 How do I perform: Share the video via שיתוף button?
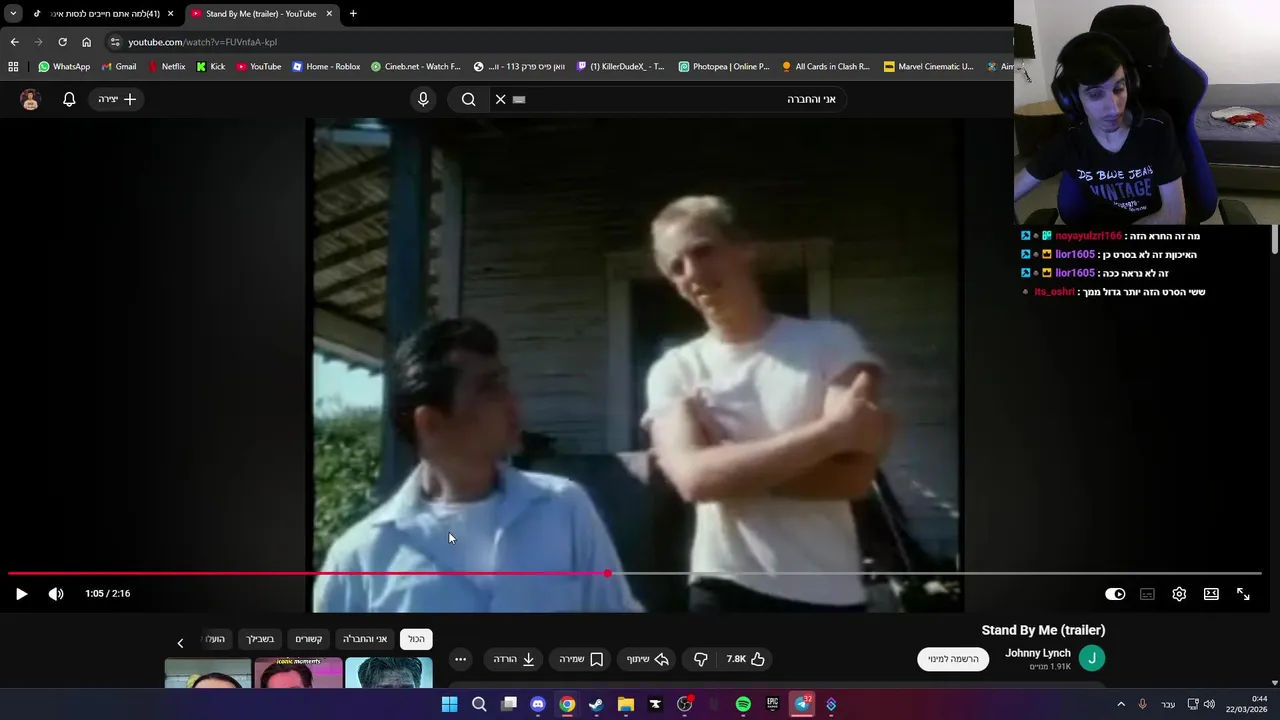(647, 659)
